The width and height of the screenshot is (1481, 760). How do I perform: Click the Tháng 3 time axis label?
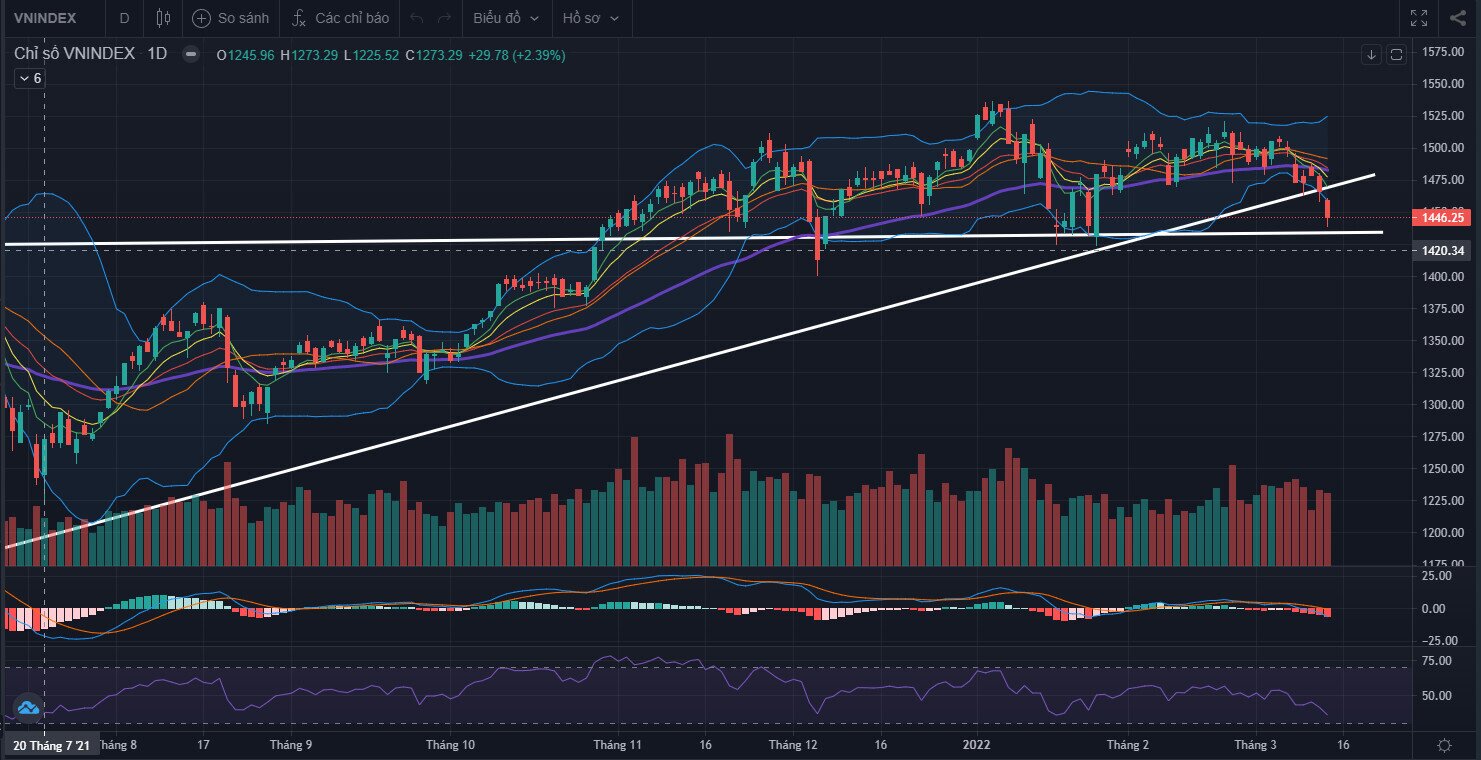click(x=1255, y=745)
